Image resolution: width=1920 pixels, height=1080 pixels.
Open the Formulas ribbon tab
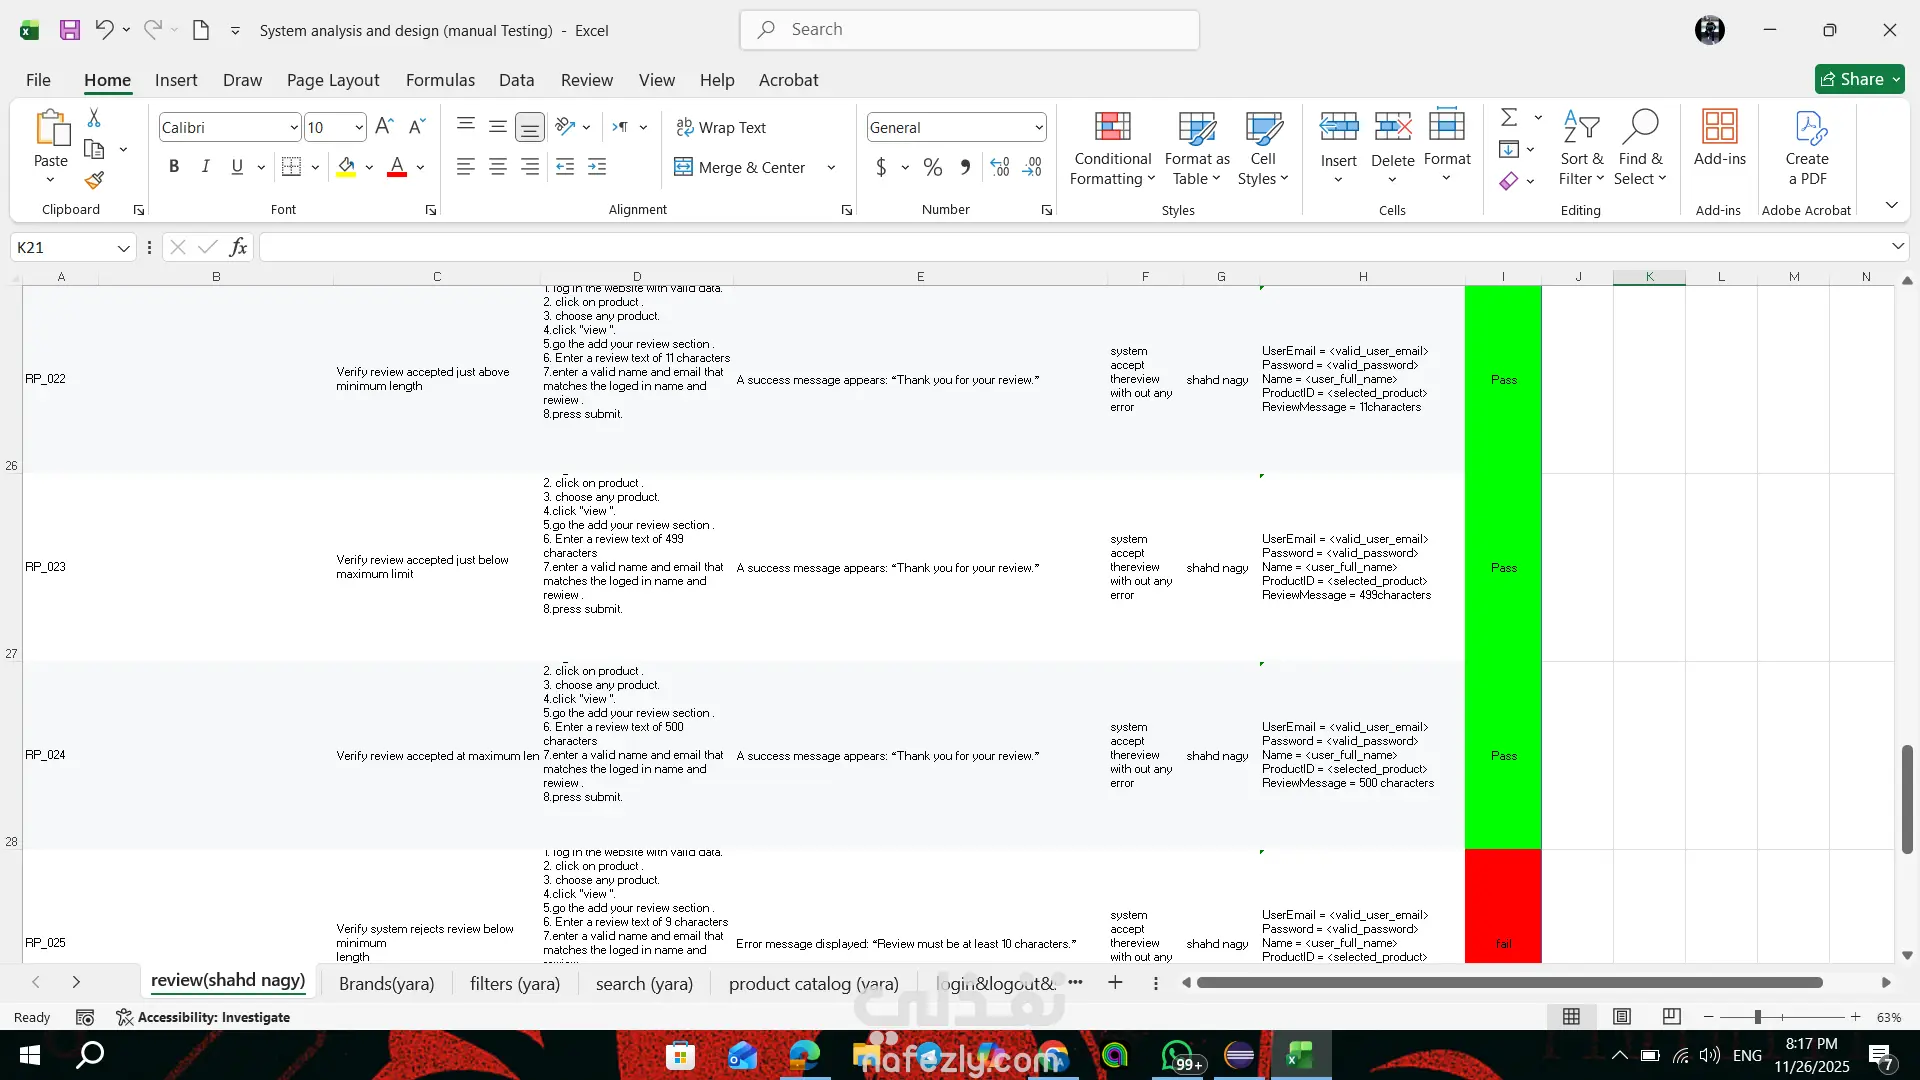pos(440,80)
